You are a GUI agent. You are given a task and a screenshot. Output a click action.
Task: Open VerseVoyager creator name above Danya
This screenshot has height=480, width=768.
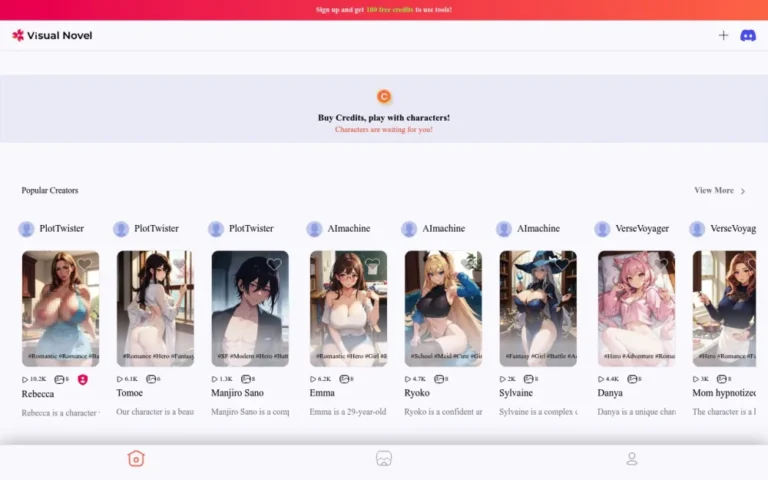pos(642,228)
